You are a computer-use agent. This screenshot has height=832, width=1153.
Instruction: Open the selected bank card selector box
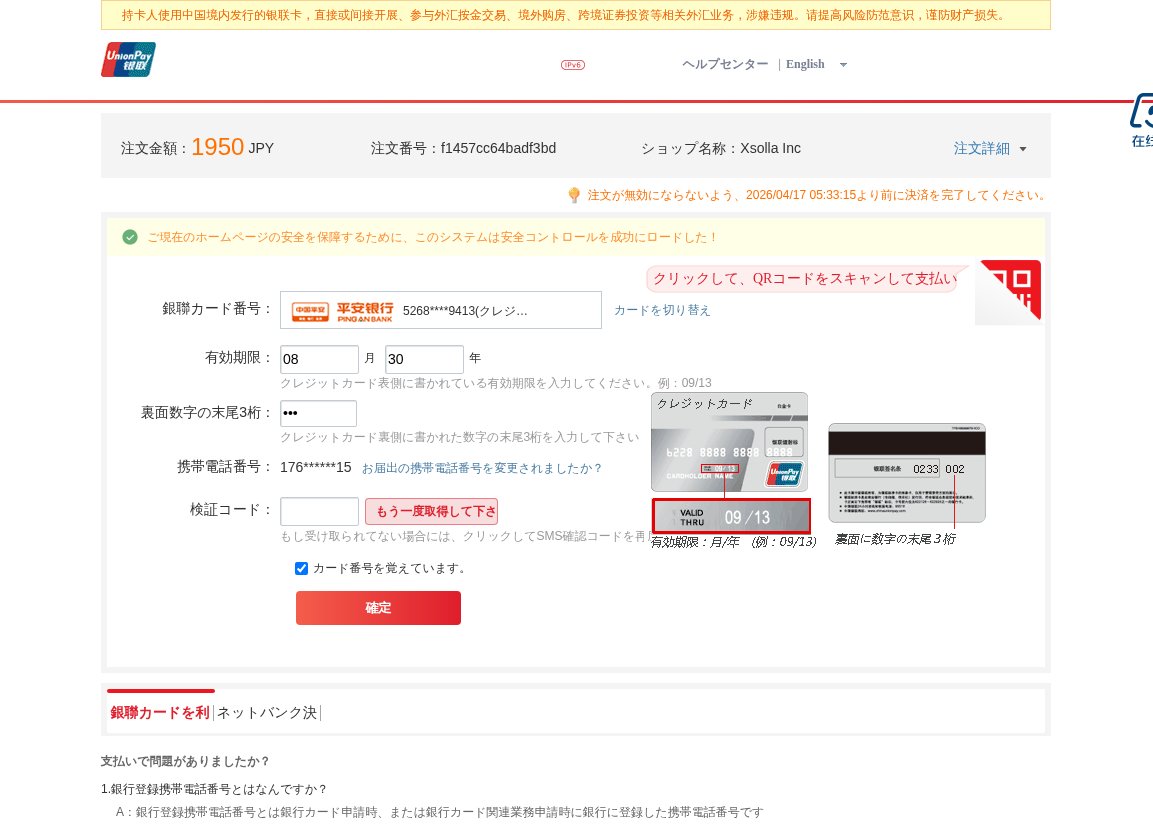pyautogui.click(x=441, y=310)
